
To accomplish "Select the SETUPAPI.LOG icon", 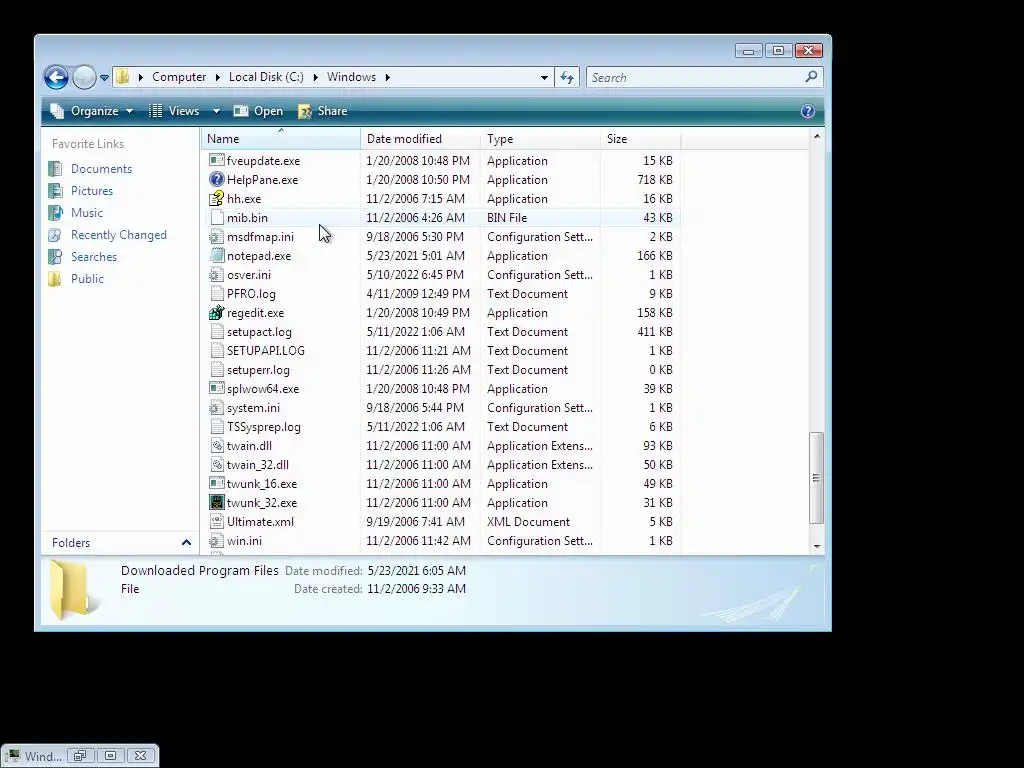I will point(217,350).
